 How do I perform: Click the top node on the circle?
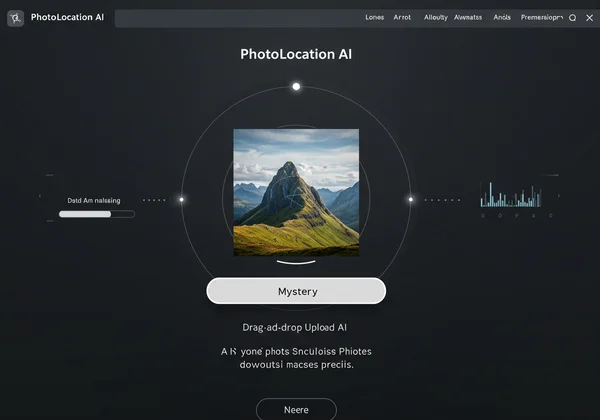(296, 86)
